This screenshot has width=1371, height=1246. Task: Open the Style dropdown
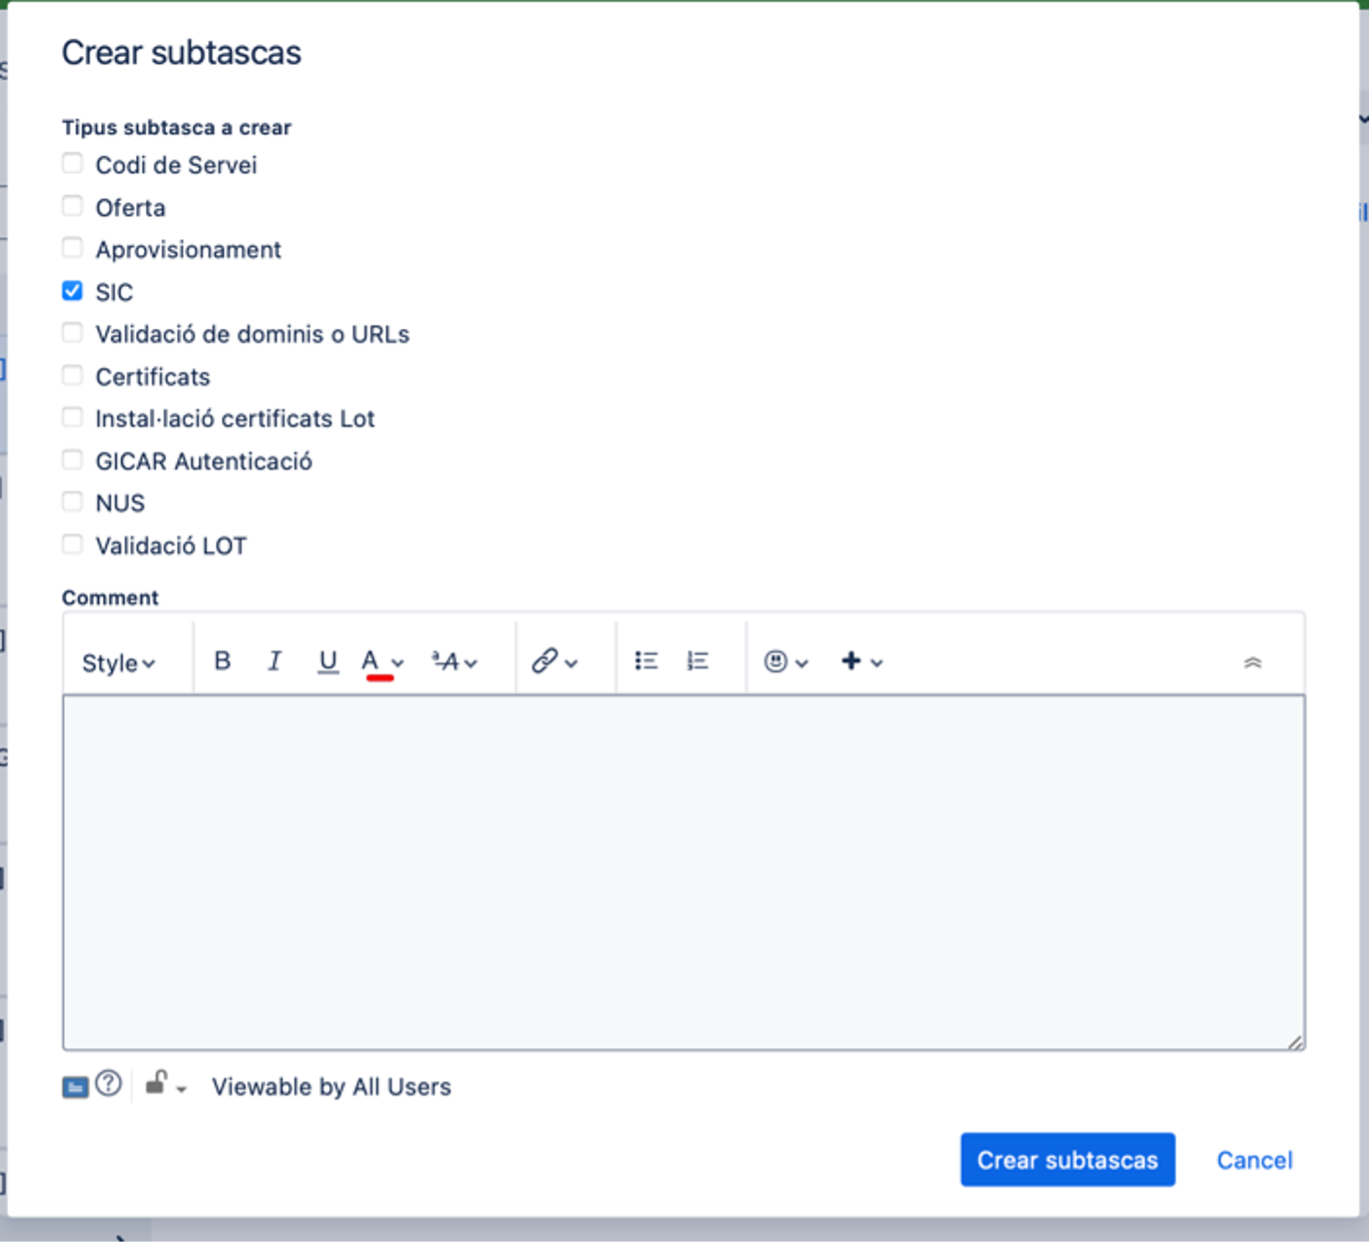(x=118, y=663)
